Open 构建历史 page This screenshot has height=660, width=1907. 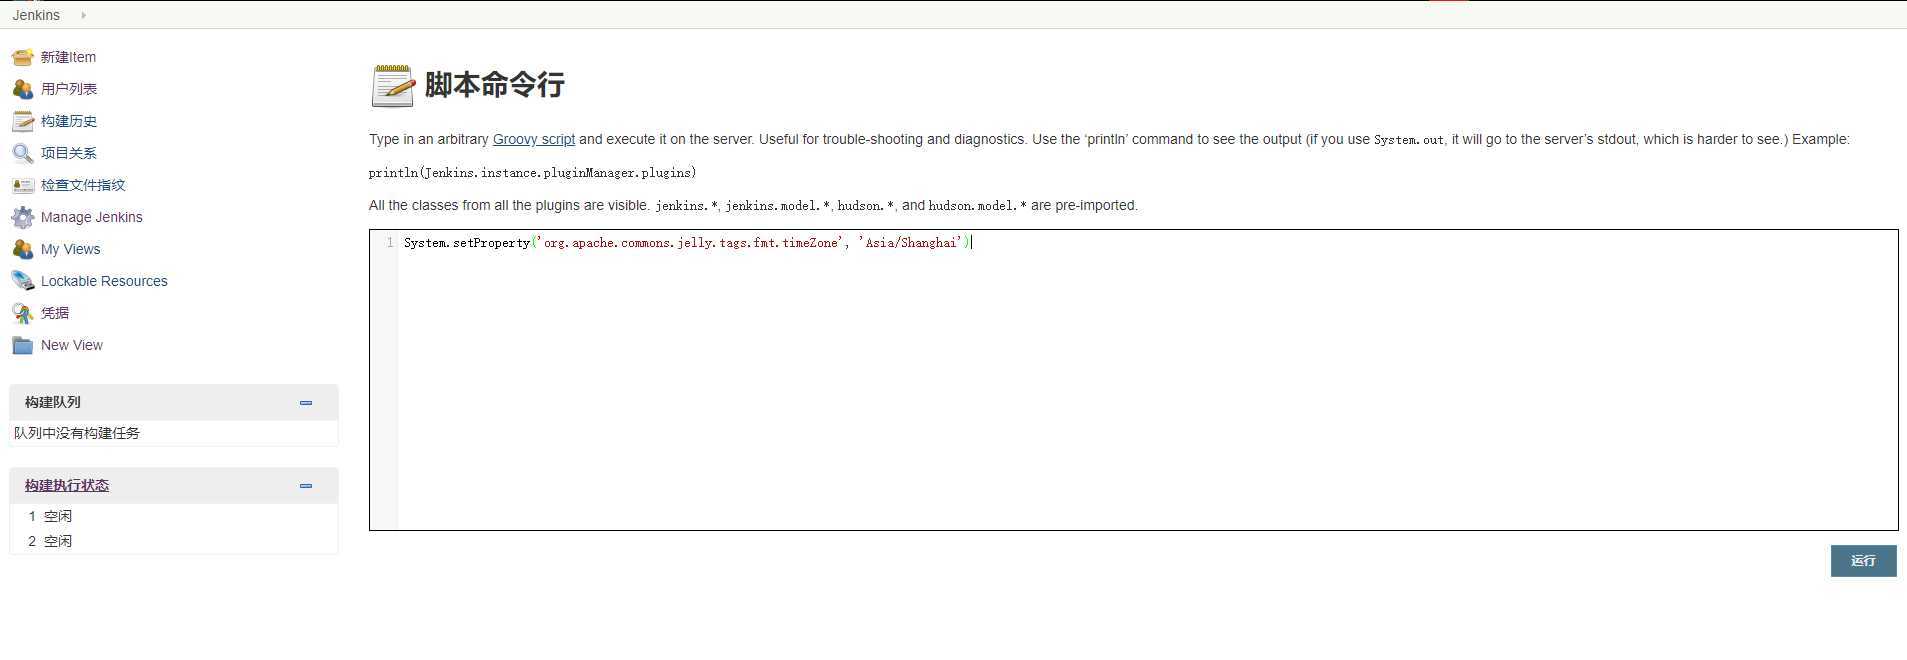[x=69, y=121]
